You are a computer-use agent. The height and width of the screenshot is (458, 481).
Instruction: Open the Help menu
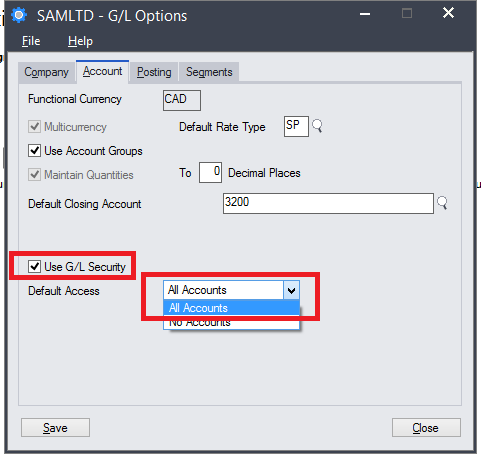pyautogui.click(x=80, y=41)
